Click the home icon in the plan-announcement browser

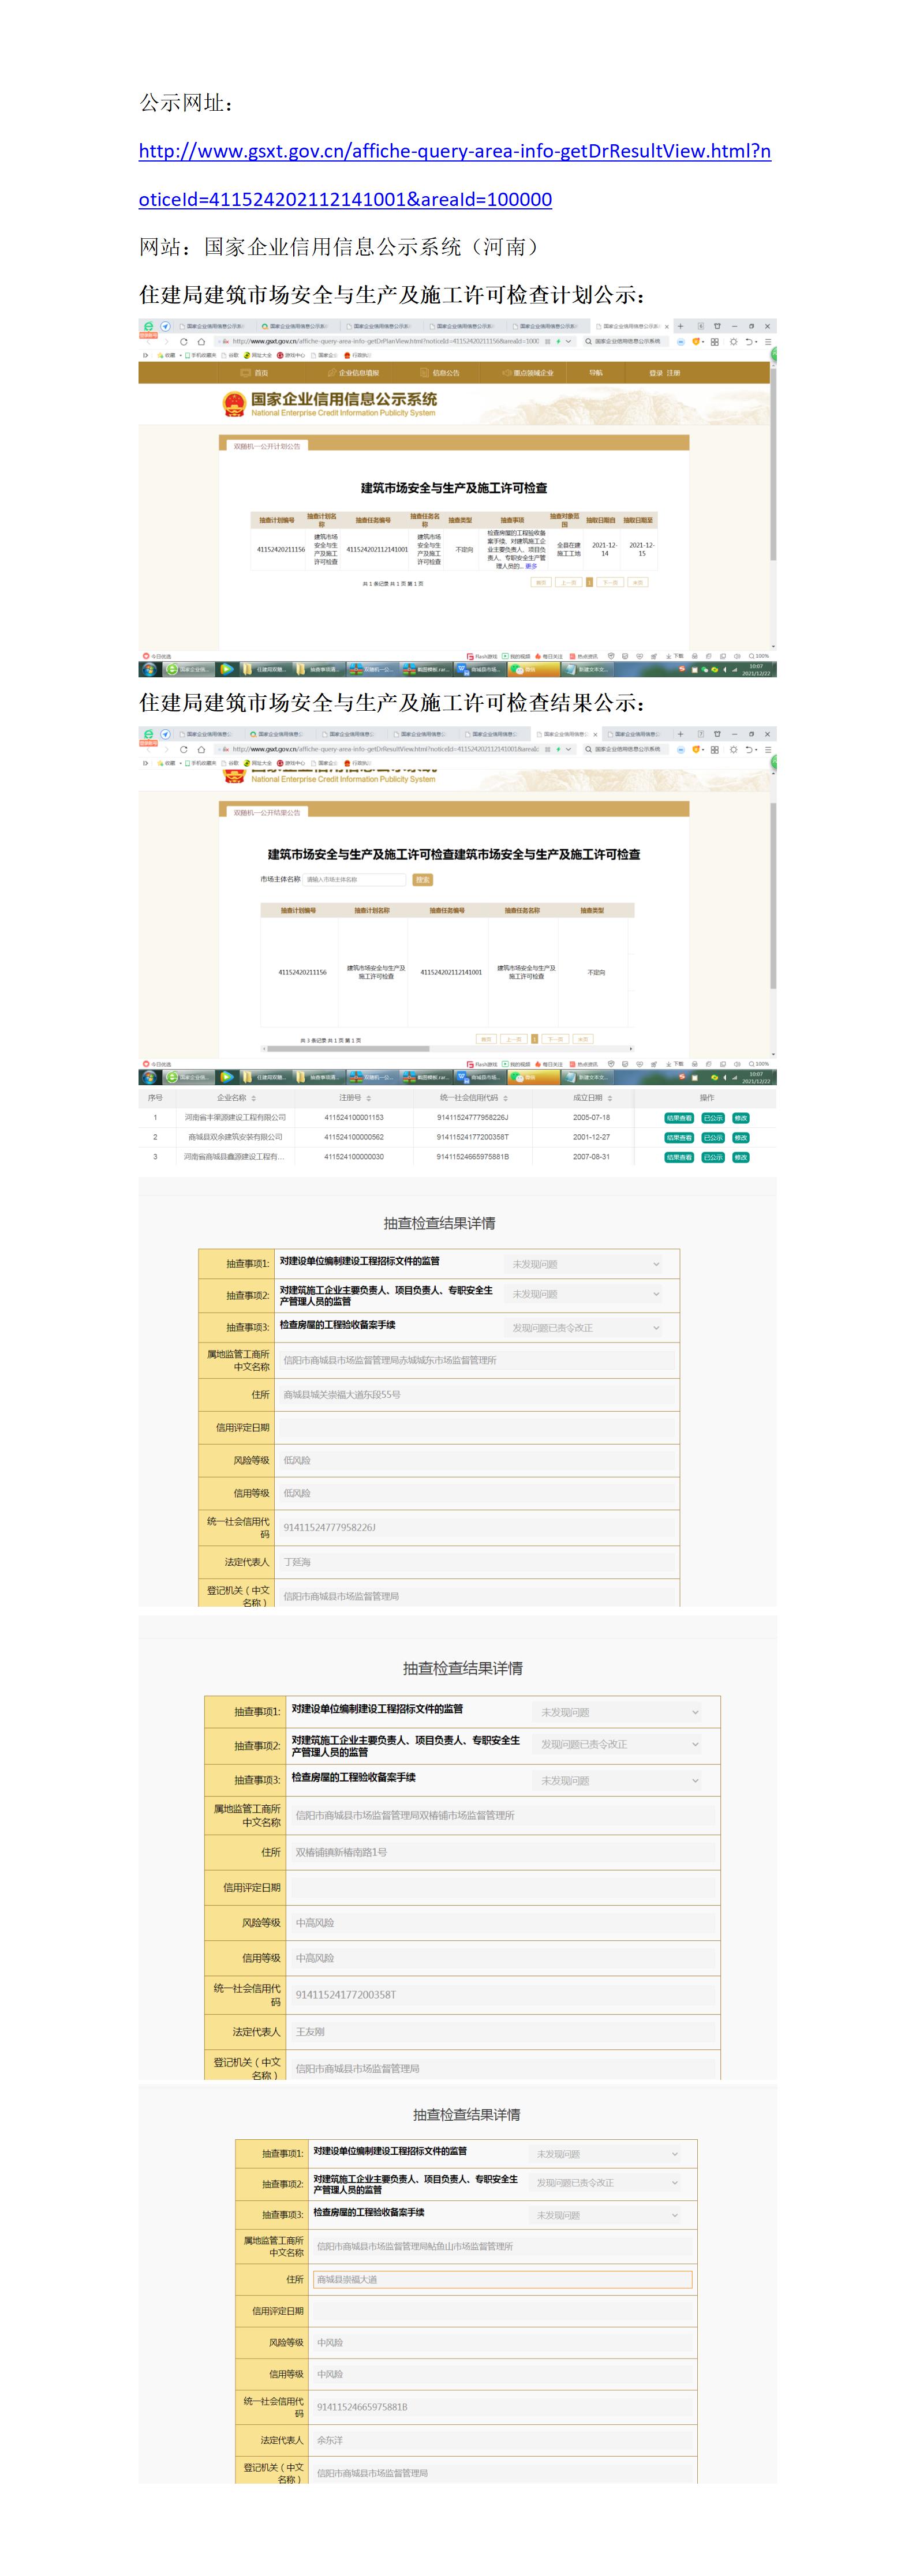[x=201, y=341]
